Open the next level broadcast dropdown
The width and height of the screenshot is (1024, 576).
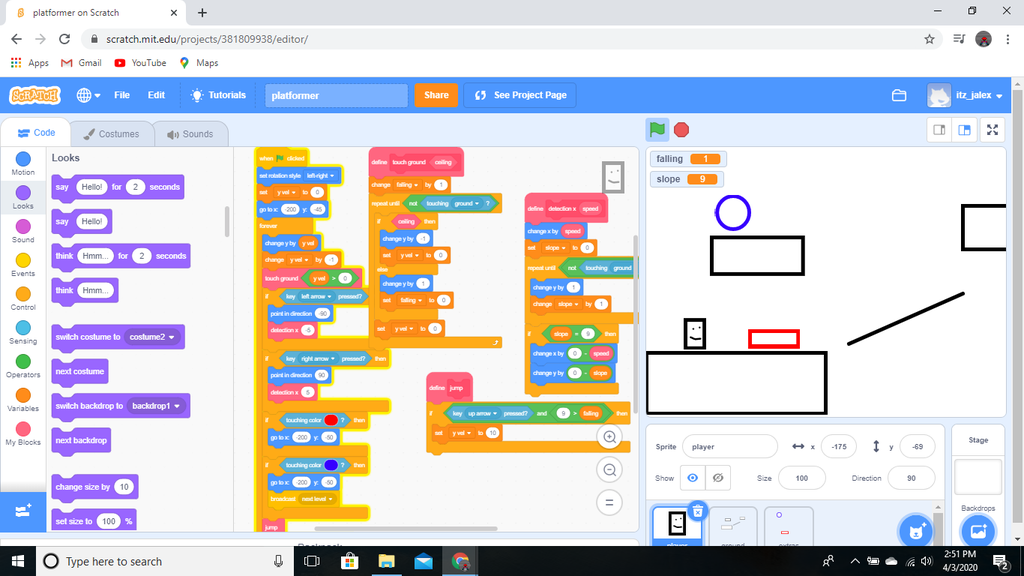[x=319, y=499]
